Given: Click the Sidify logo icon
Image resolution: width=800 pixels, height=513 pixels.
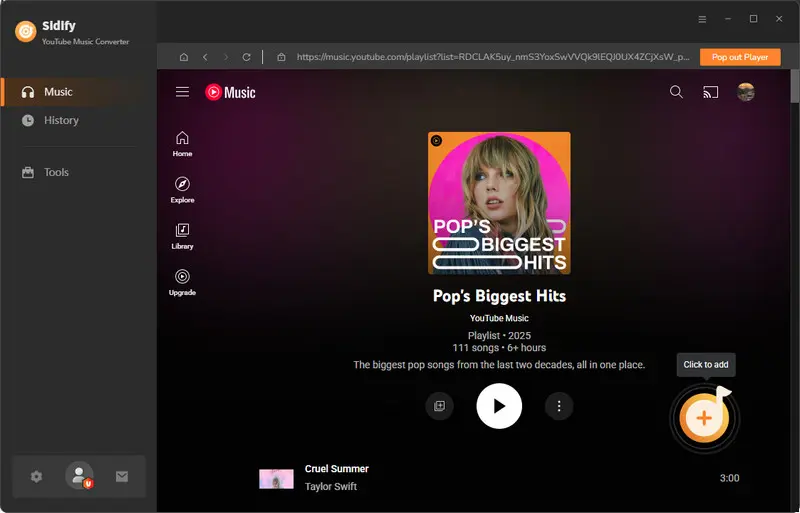Looking at the screenshot, I should tap(26, 32).
